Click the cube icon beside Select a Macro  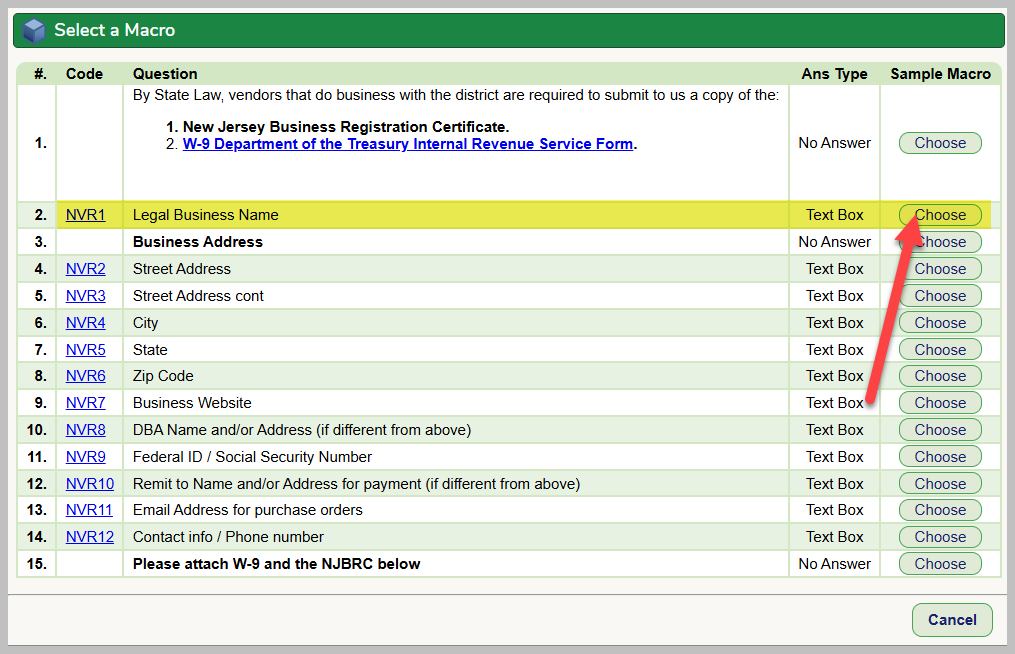coord(34,30)
